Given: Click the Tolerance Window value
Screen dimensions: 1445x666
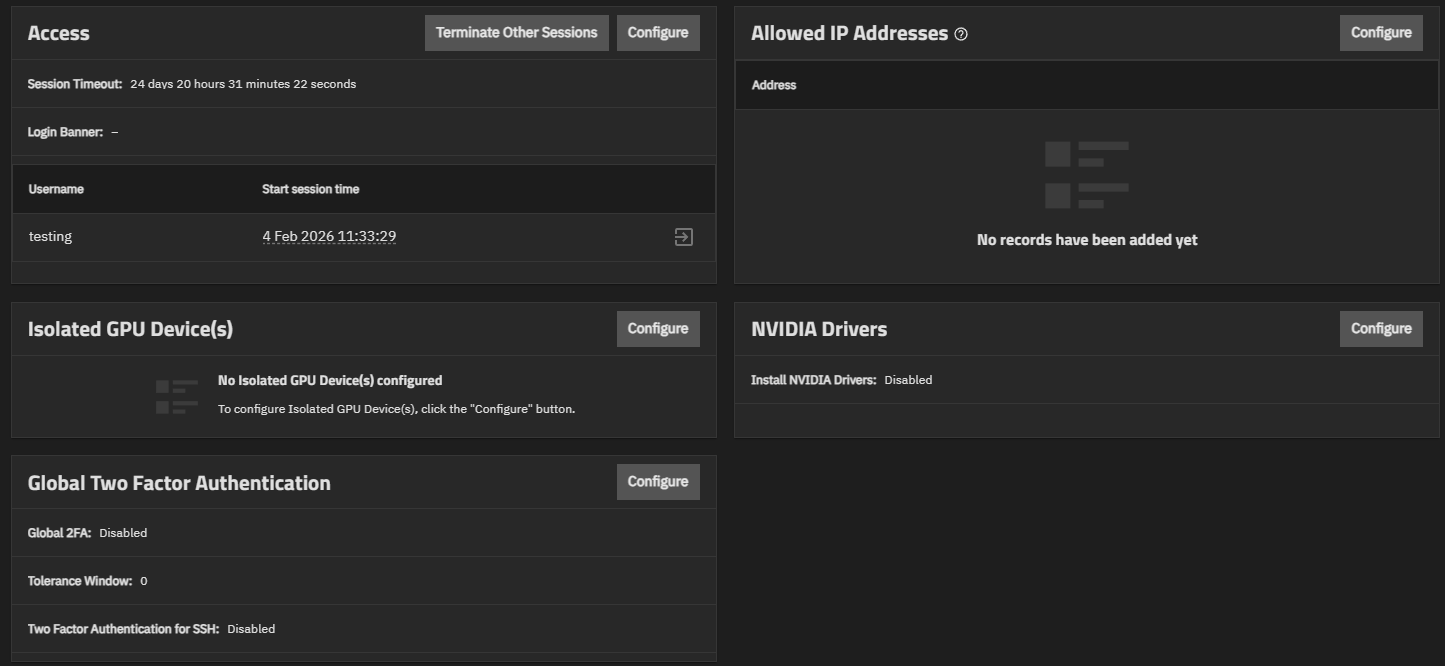Looking at the screenshot, I should tap(143, 581).
